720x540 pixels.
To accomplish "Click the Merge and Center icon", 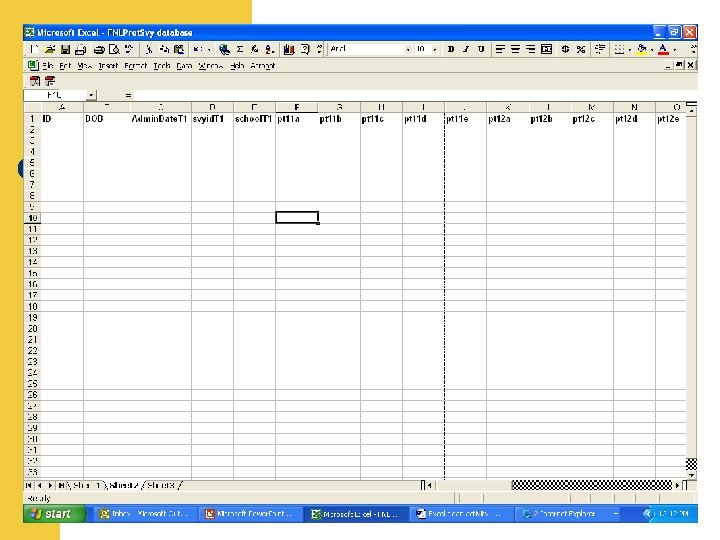I will (x=546, y=49).
